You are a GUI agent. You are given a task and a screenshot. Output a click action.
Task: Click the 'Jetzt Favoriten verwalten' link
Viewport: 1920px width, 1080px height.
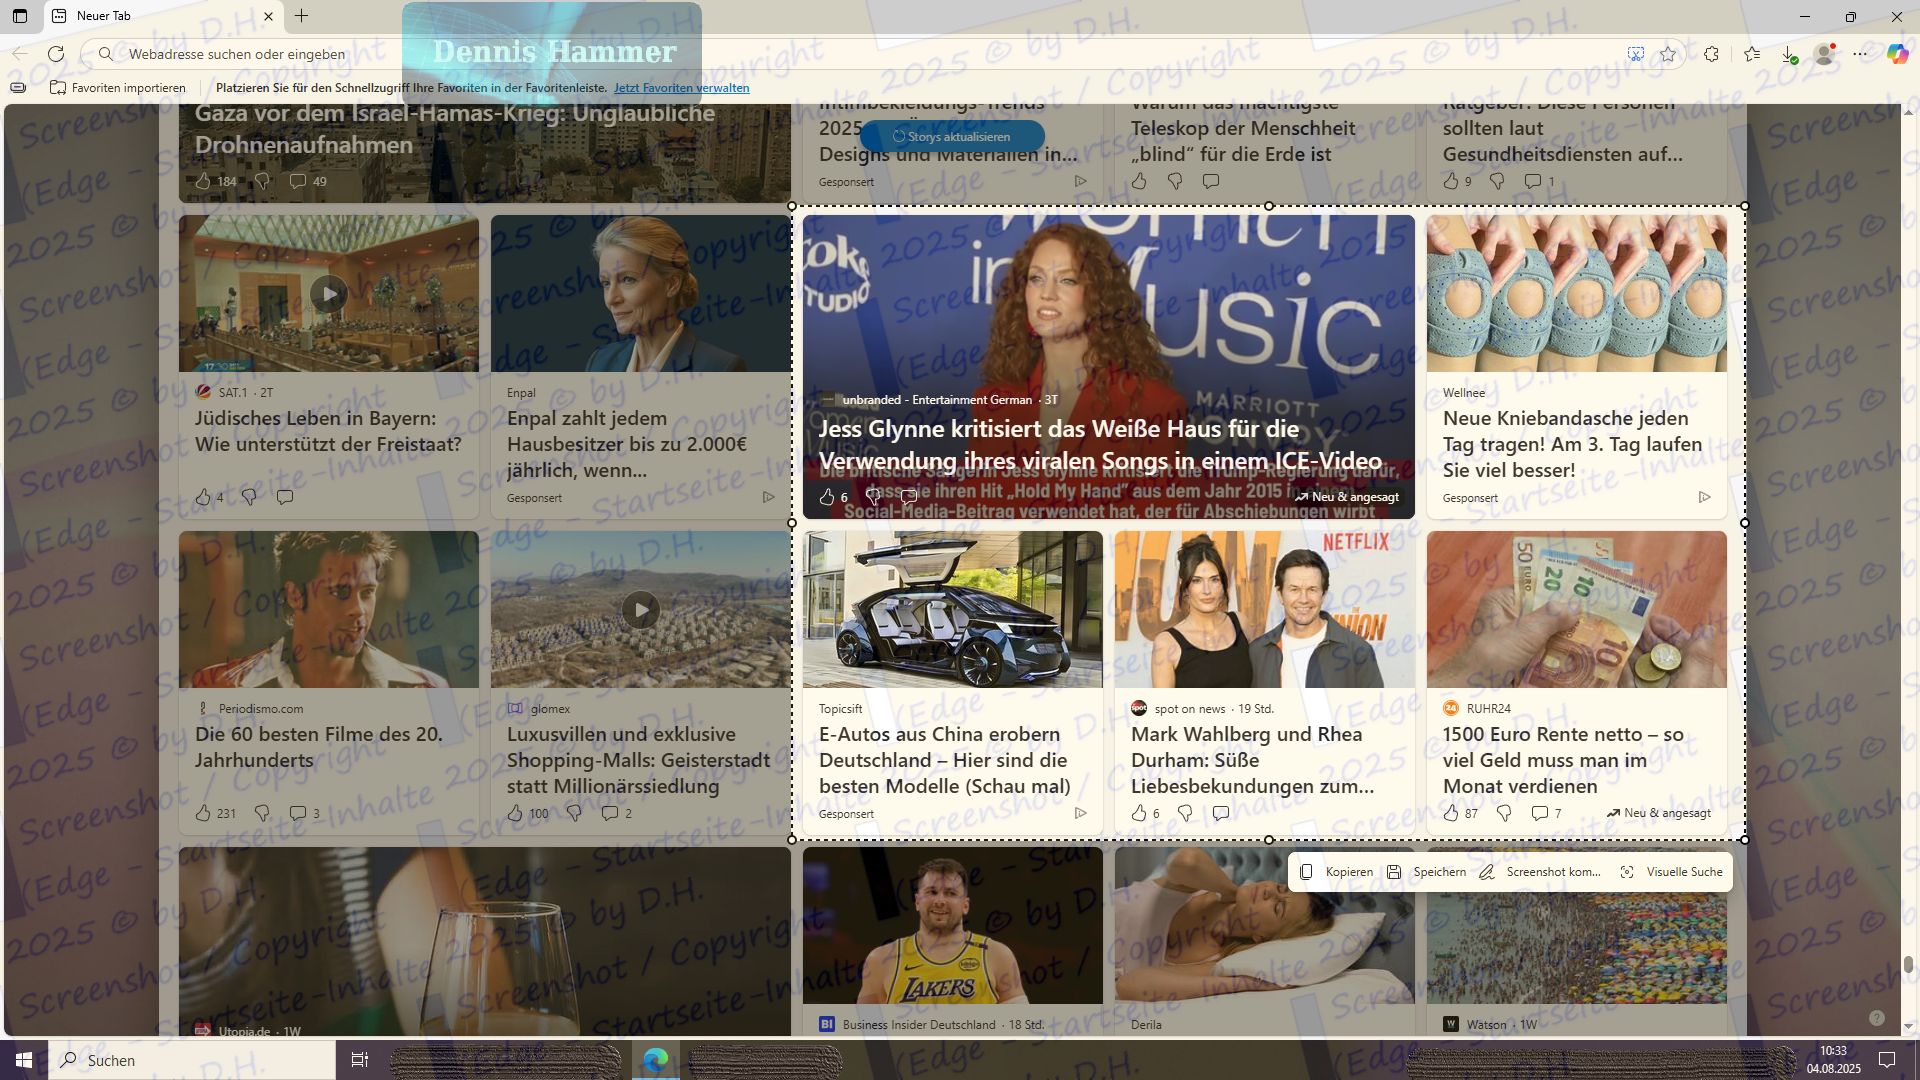pyautogui.click(x=681, y=88)
